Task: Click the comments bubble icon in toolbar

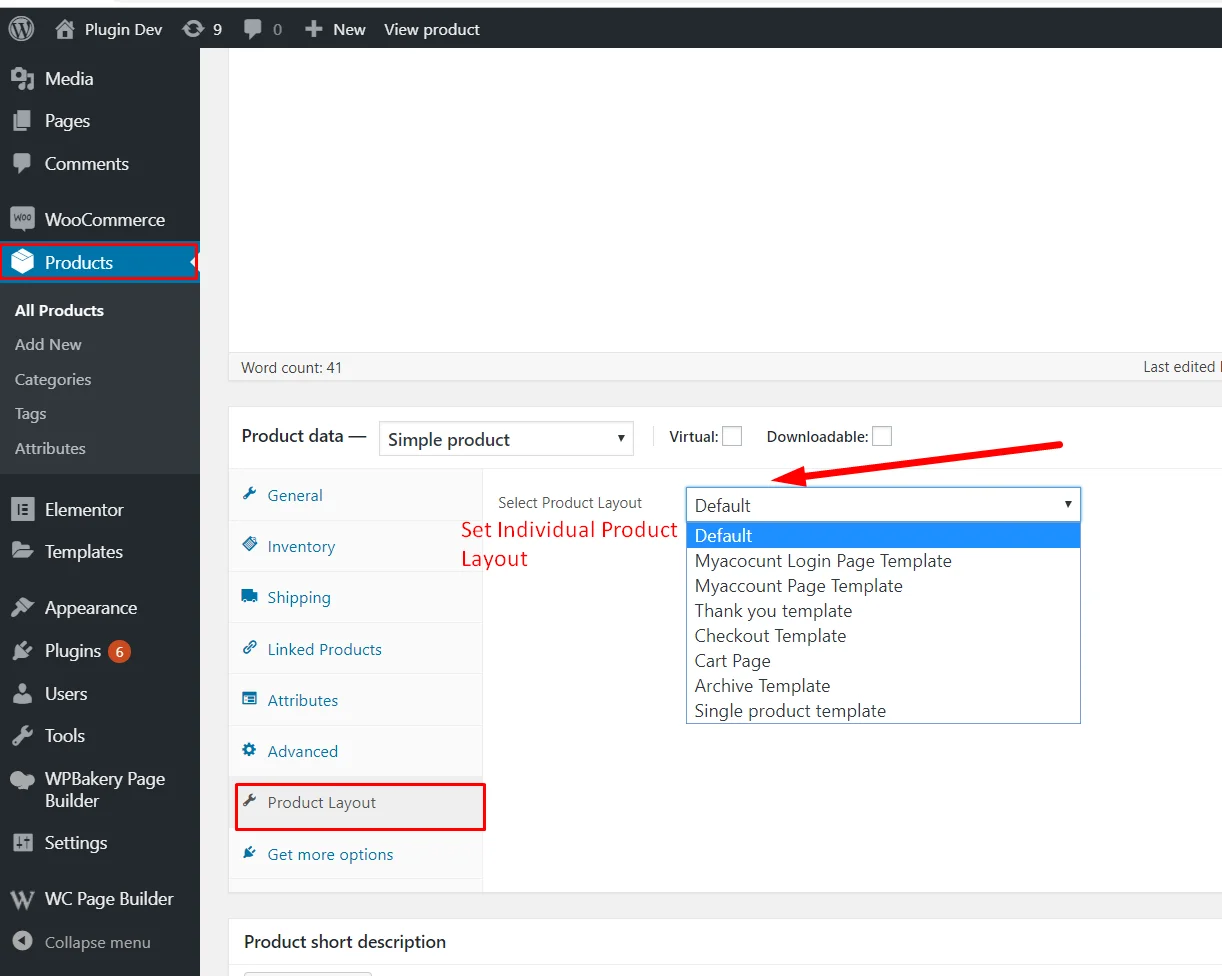Action: point(253,29)
